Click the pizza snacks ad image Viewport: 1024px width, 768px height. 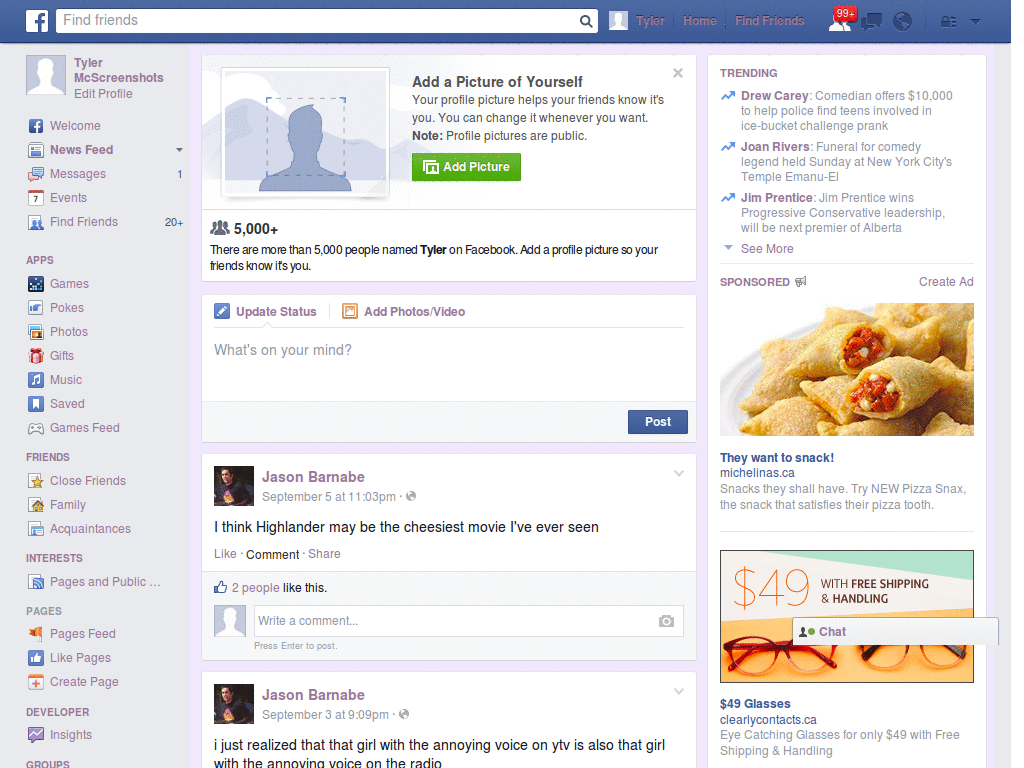point(846,370)
